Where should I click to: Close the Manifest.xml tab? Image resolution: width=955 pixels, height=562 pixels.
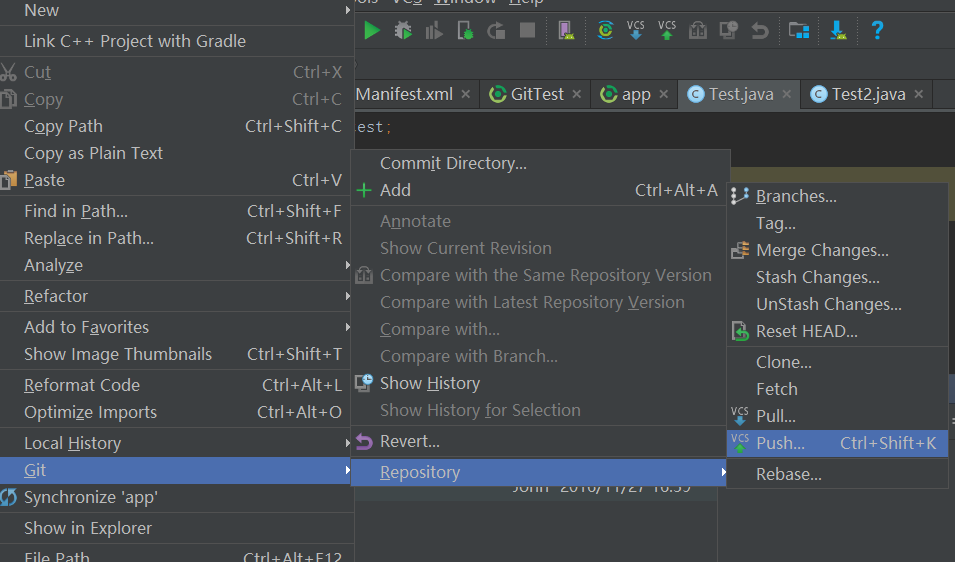point(465,94)
